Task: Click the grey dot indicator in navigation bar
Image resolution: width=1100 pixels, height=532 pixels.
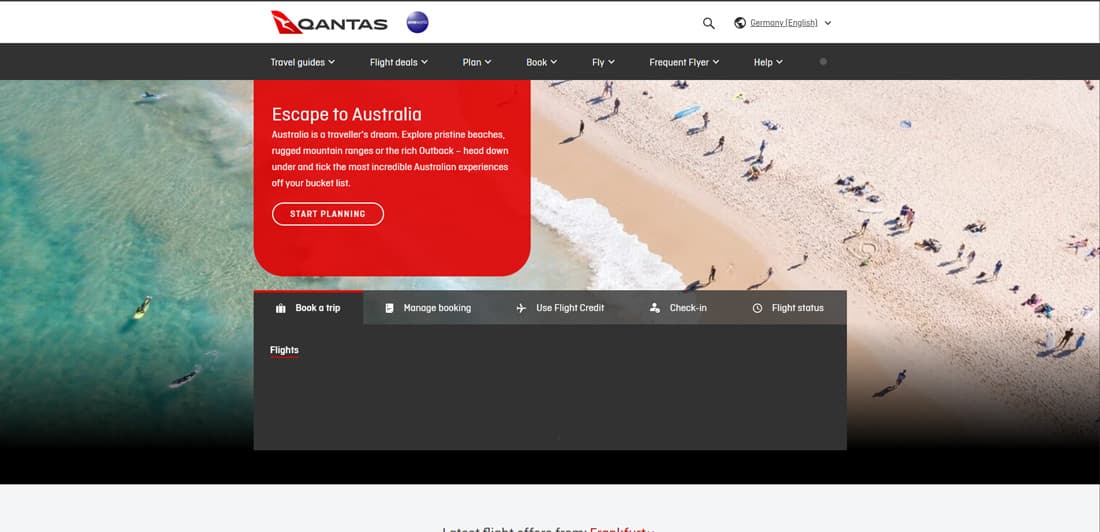Action: (823, 62)
